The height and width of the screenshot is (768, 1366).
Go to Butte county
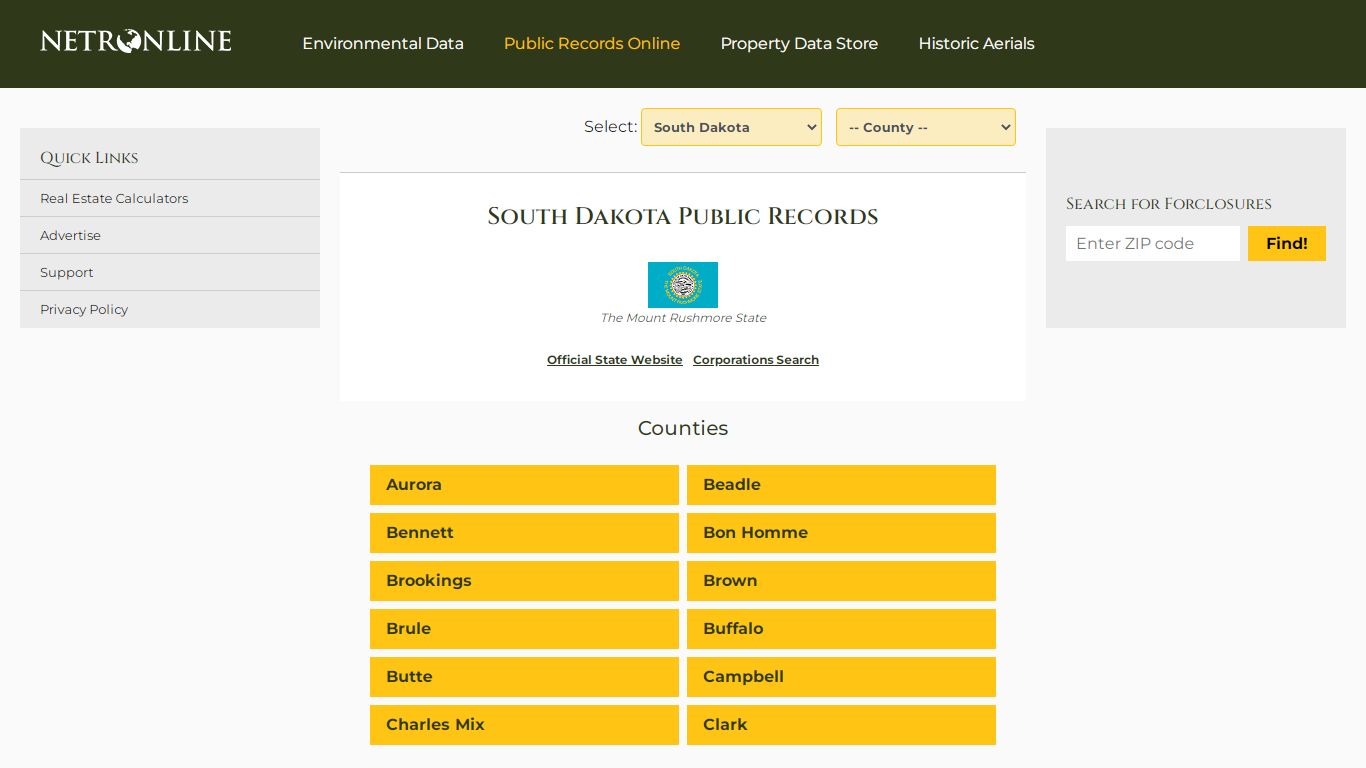[x=524, y=677]
